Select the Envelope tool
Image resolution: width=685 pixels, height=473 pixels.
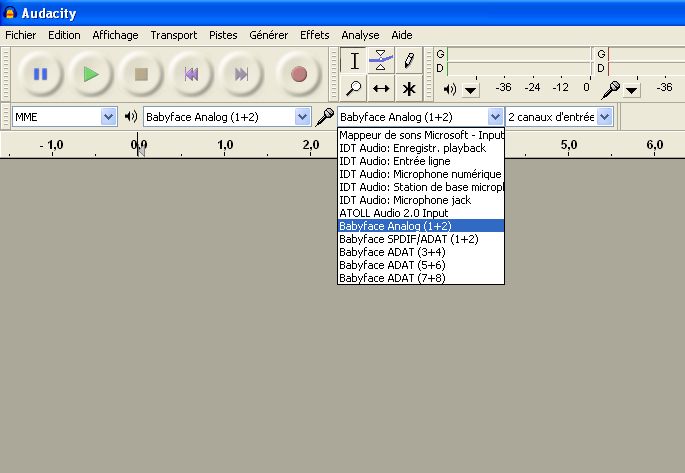[x=381, y=60]
